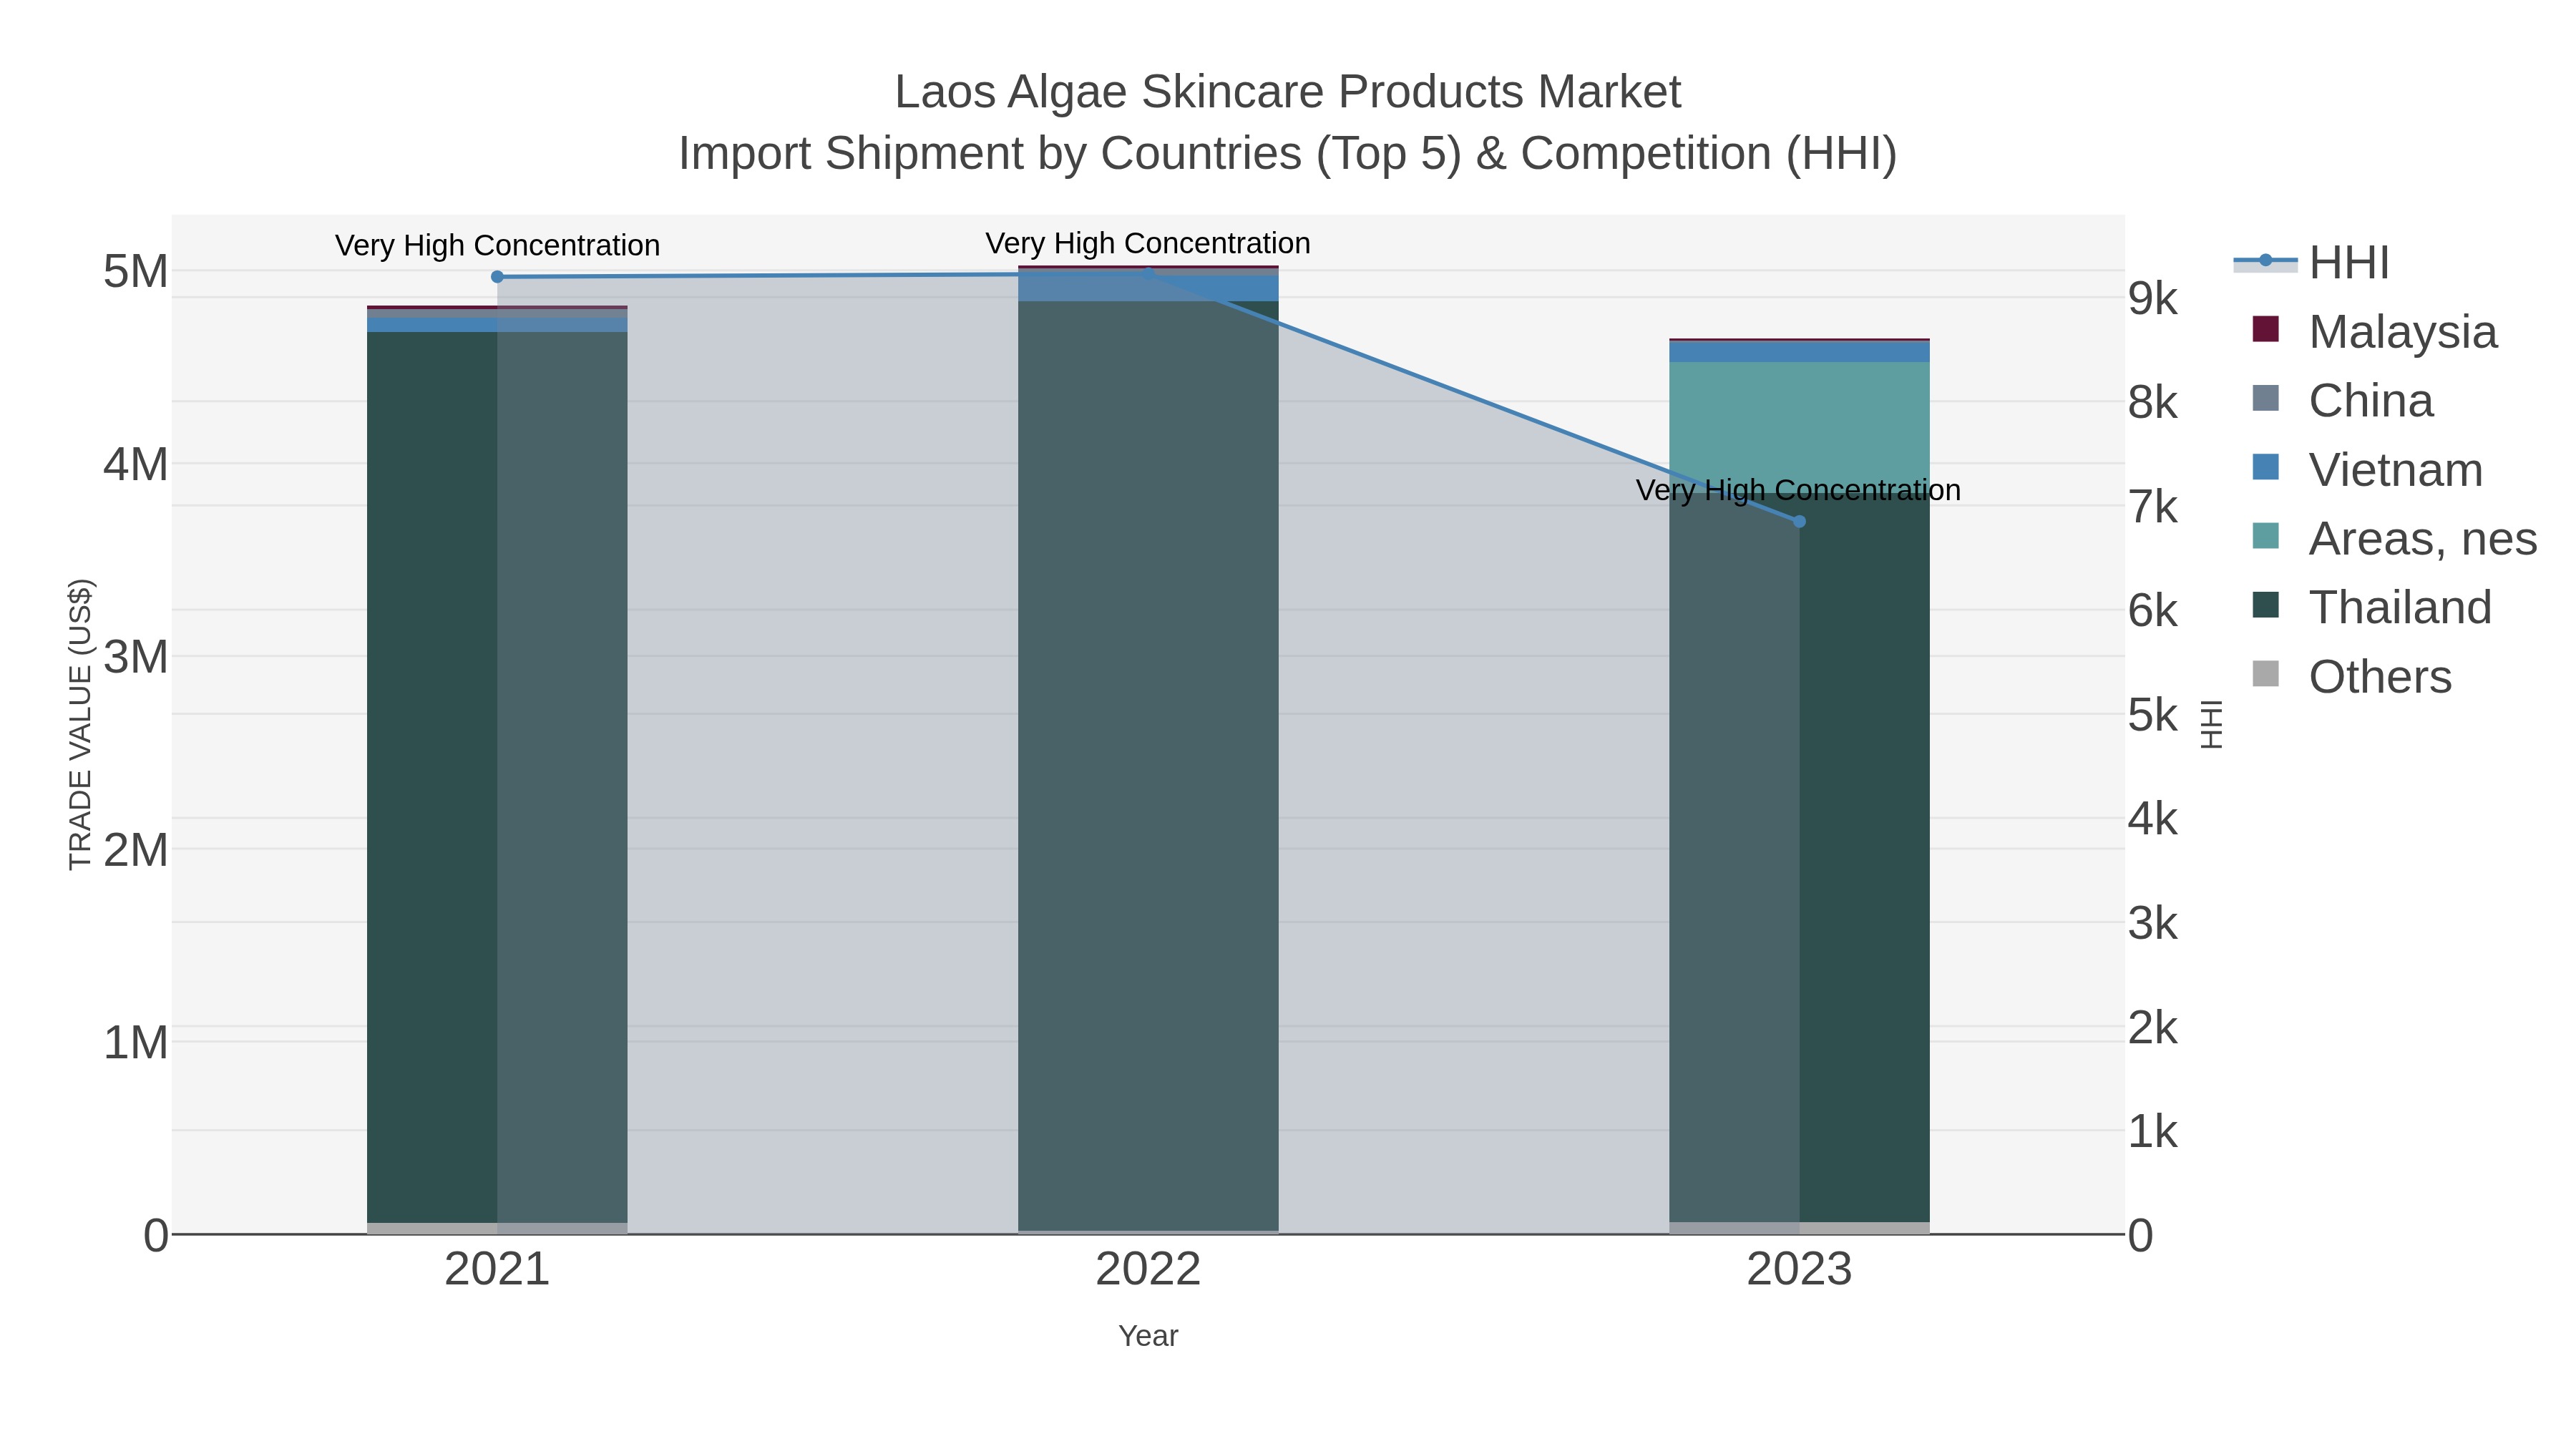Click the 9k tick on HHI axis
The height and width of the screenshot is (1449, 2576).
point(2153,298)
